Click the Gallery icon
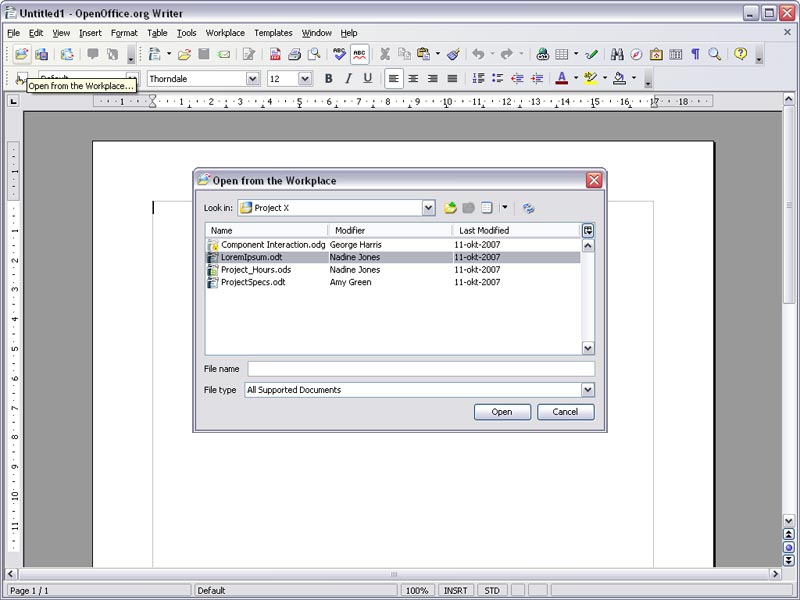This screenshot has width=800, height=600. tap(656, 54)
